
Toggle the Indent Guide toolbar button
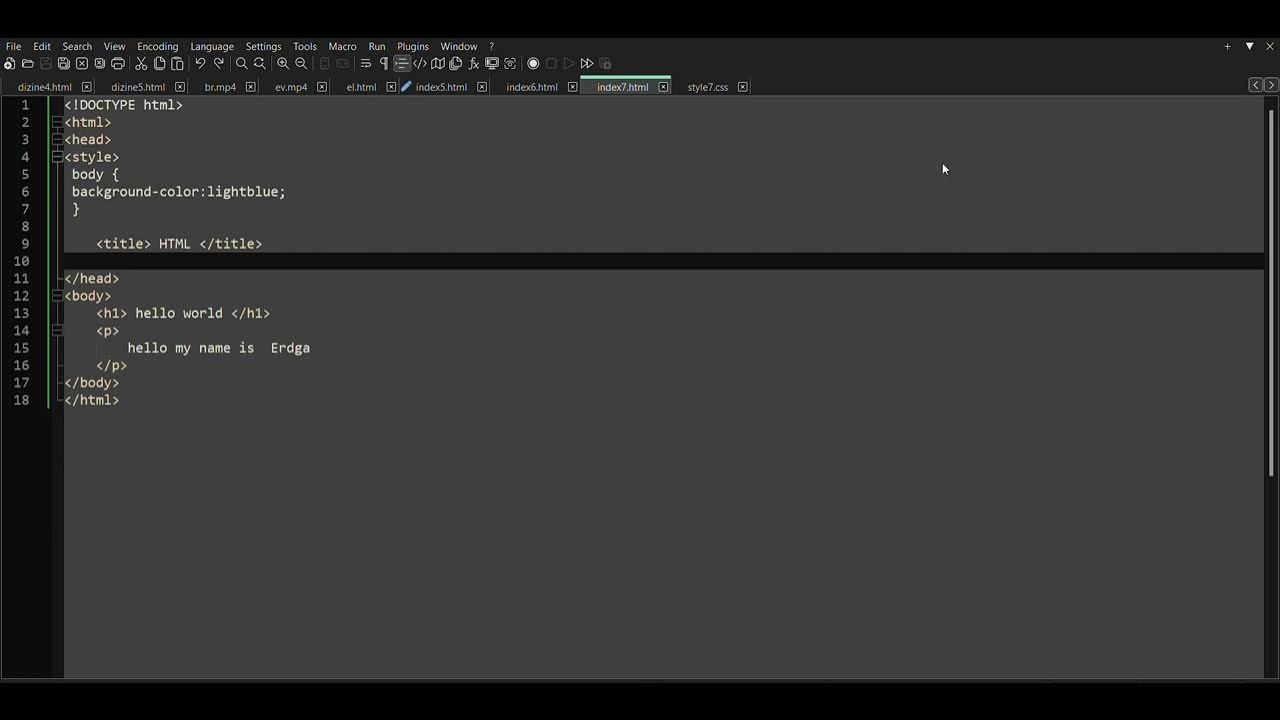point(402,63)
